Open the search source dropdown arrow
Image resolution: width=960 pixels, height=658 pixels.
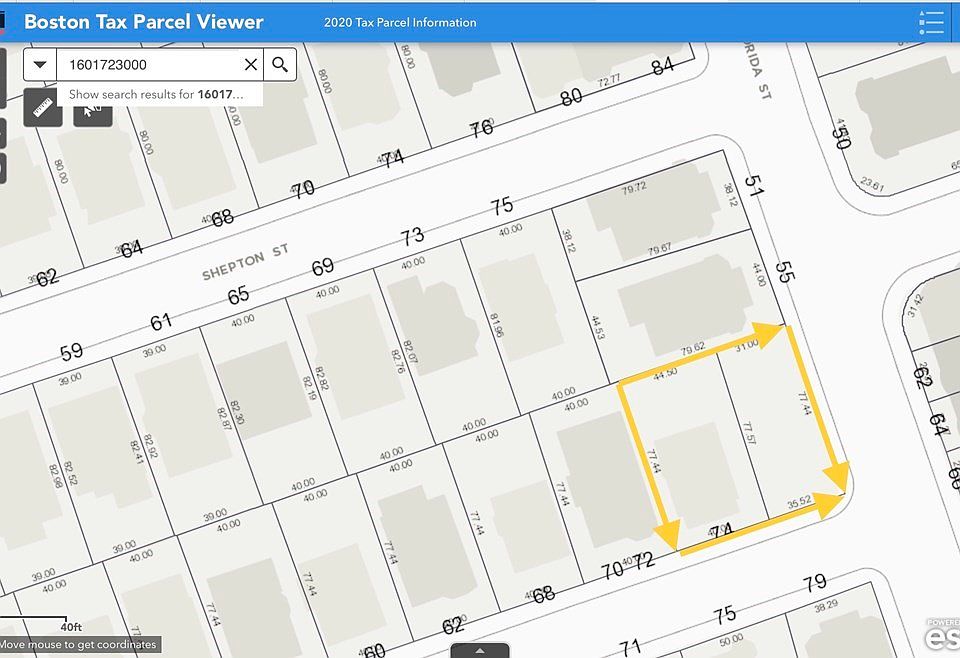(40, 64)
